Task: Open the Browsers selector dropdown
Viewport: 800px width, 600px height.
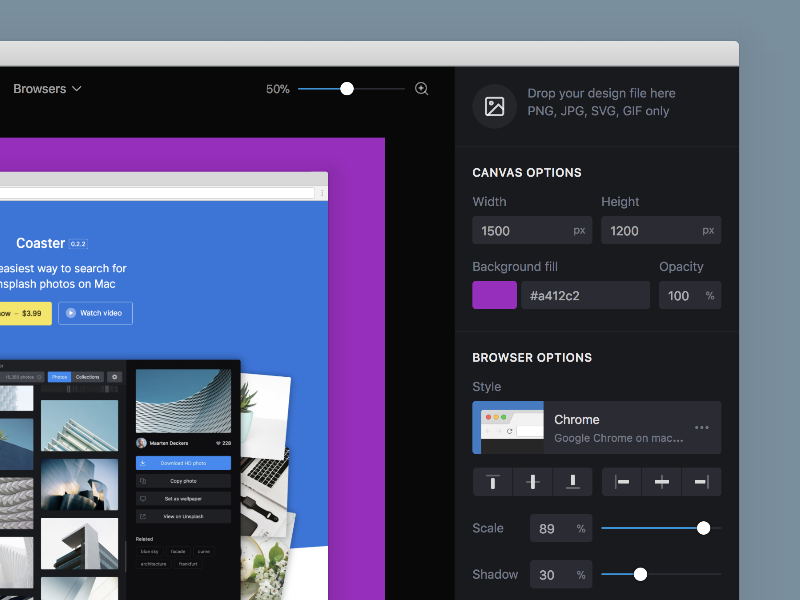Action: pos(46,88)
